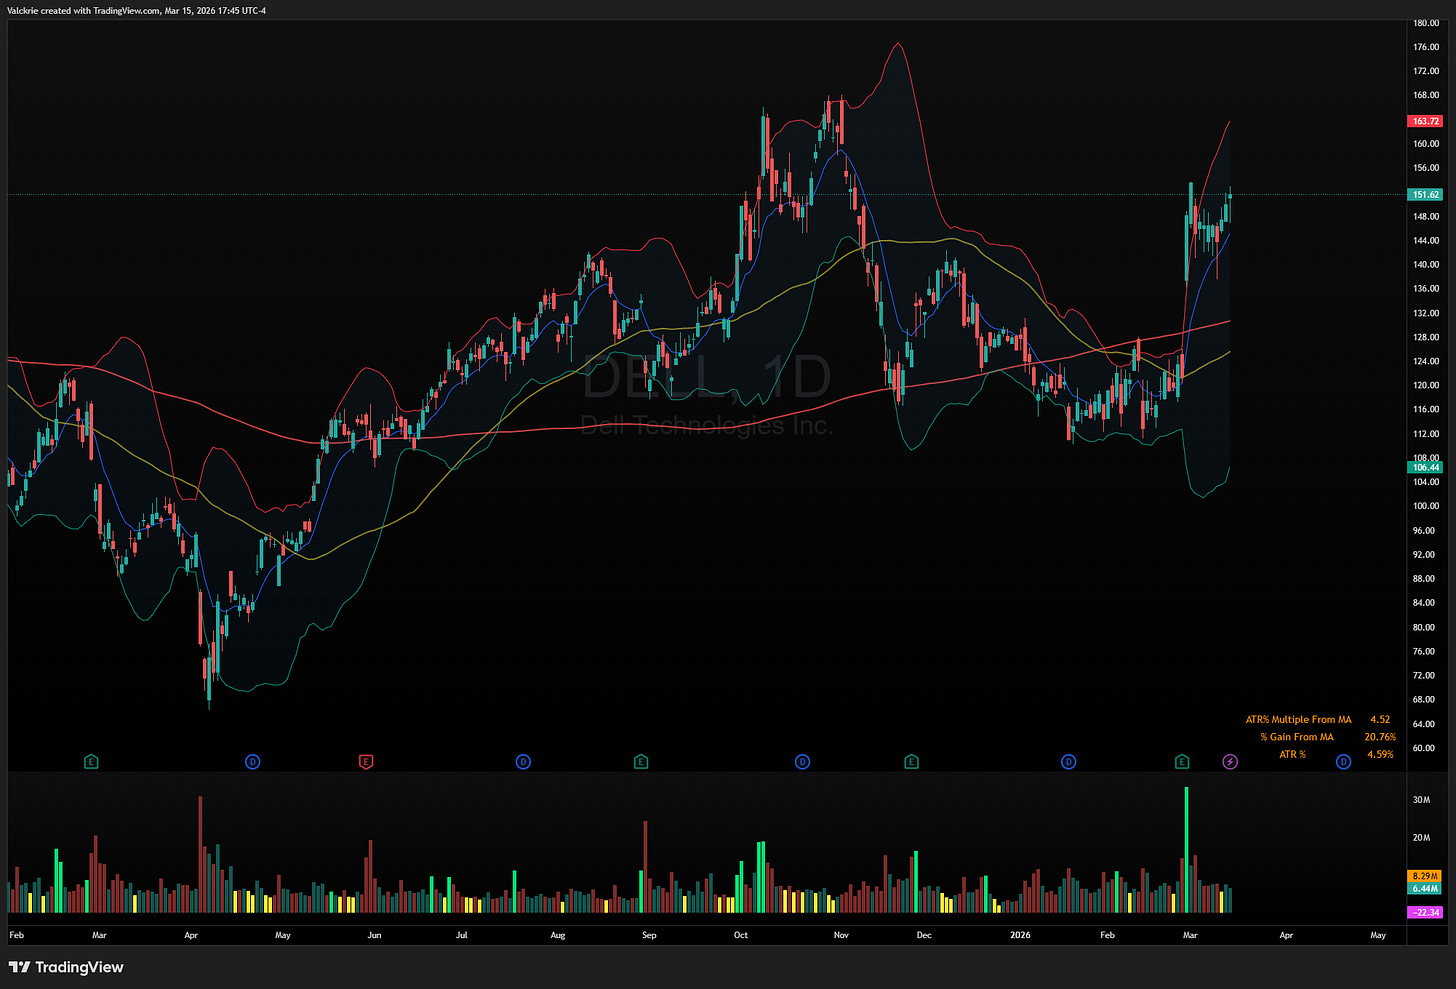Click the green 151.62 last-price label

point(1425,195)
